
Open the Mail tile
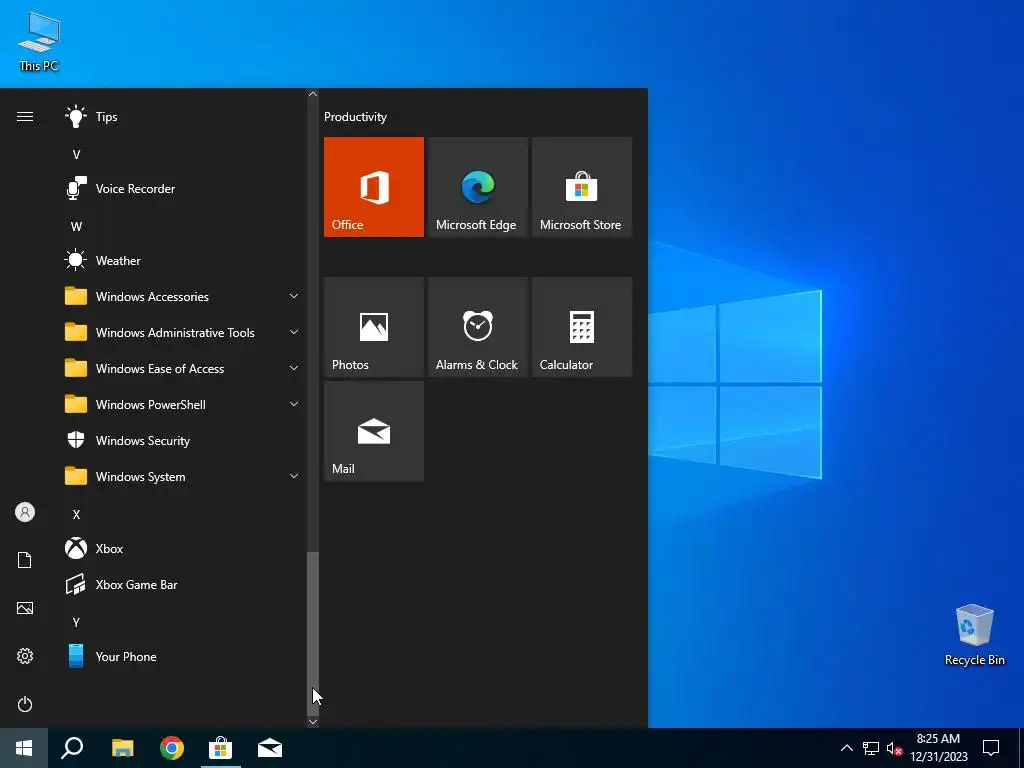coord(374,431)
